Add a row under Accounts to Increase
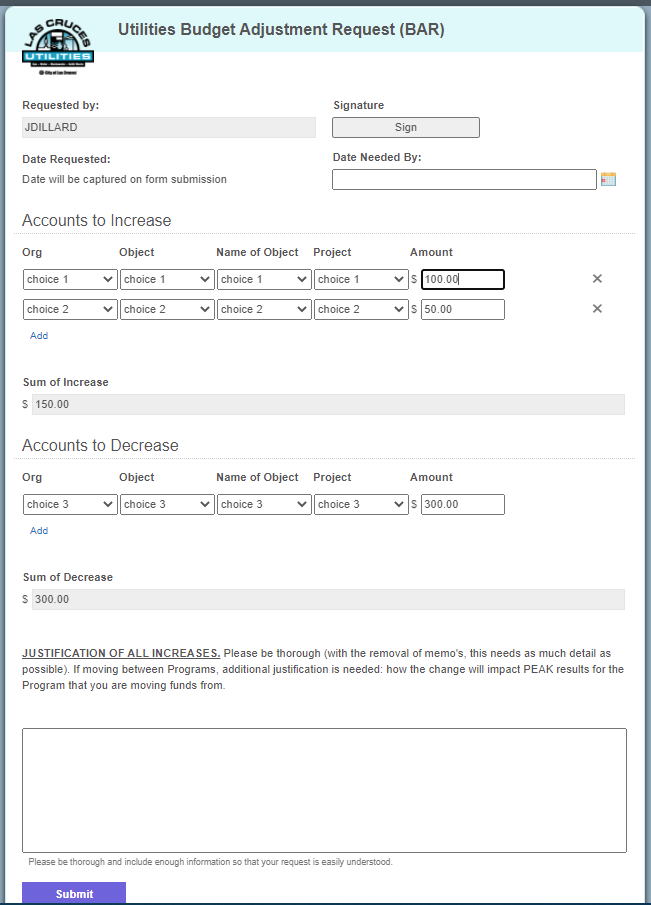 (x=39, y=335)
